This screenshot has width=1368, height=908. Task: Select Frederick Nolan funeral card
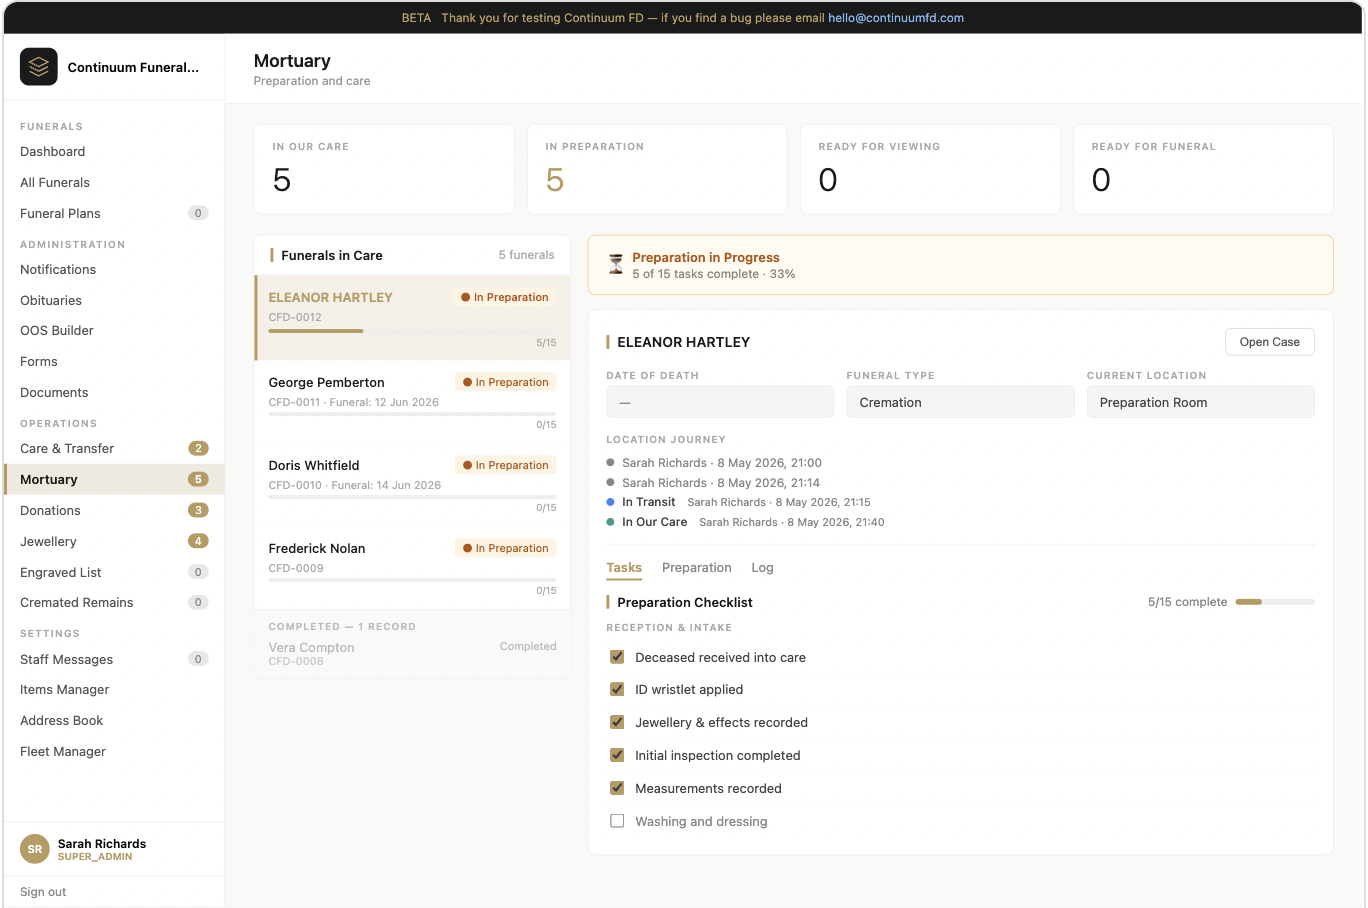point(413,568)
